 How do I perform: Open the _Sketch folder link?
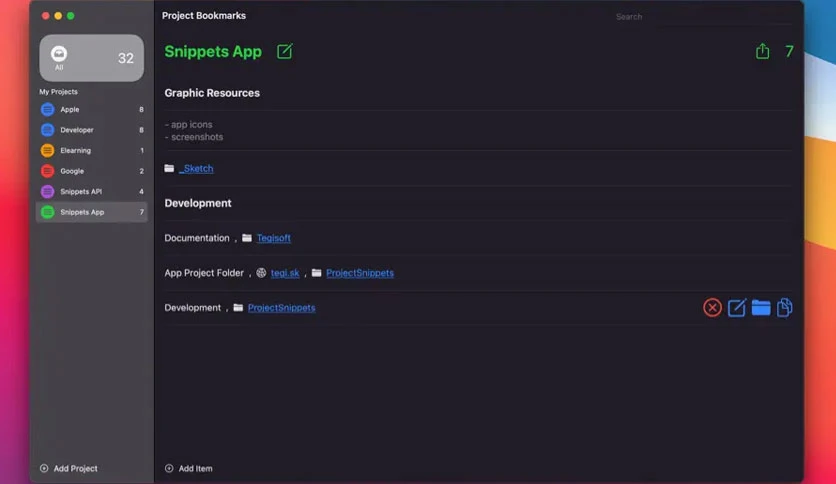coord(196,168)
